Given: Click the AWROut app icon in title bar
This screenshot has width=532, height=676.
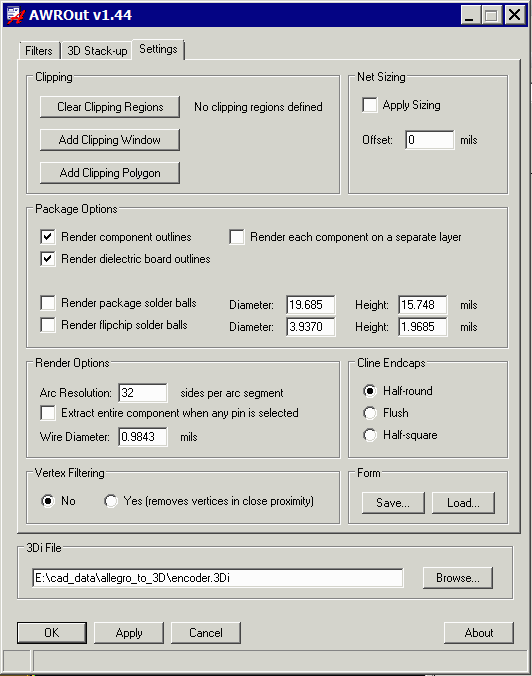Looking at the screenshot, I should 15,15.
